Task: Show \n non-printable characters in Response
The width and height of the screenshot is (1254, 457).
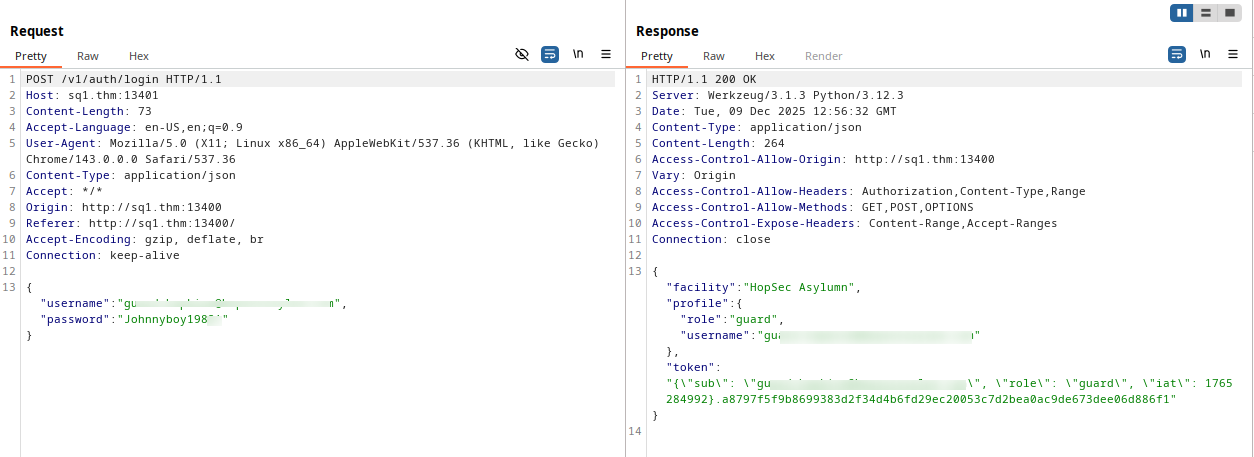Action: coord(1205,55)
